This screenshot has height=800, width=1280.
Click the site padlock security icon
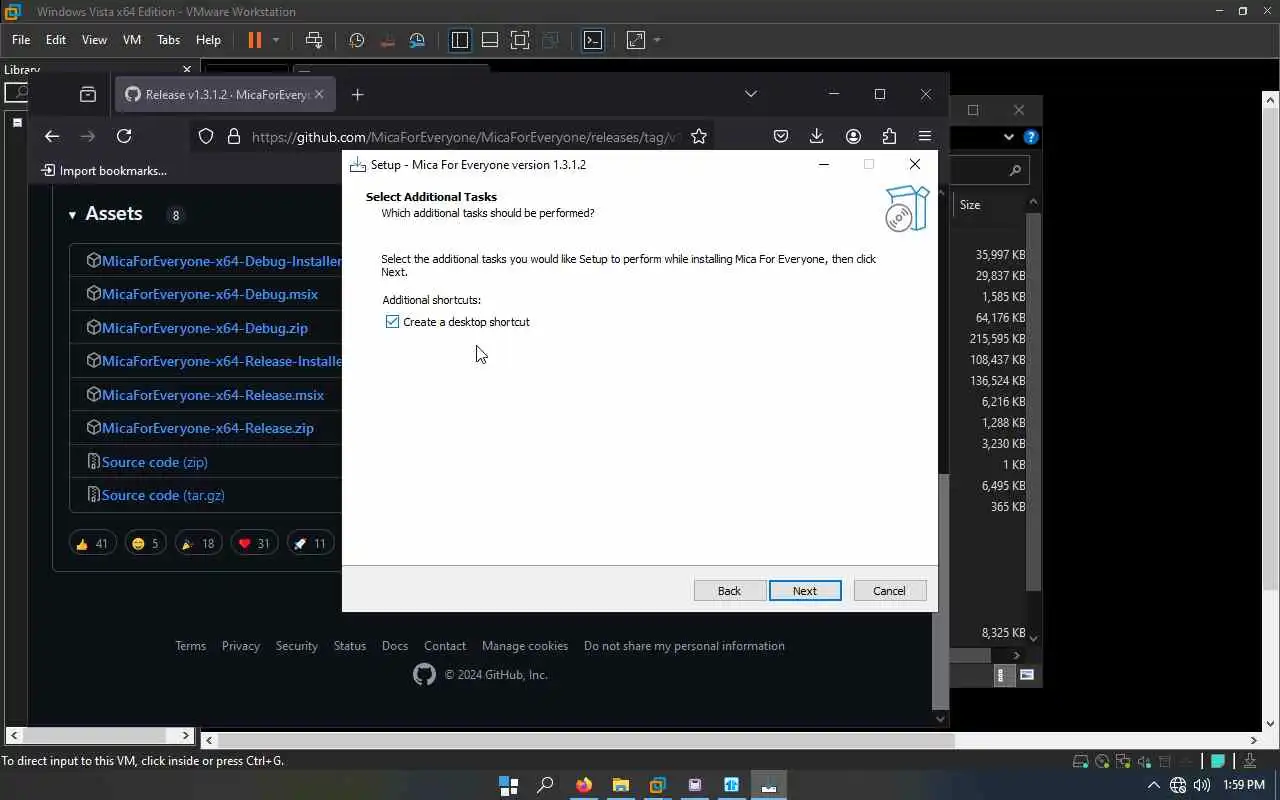click(x=233, y=136)
